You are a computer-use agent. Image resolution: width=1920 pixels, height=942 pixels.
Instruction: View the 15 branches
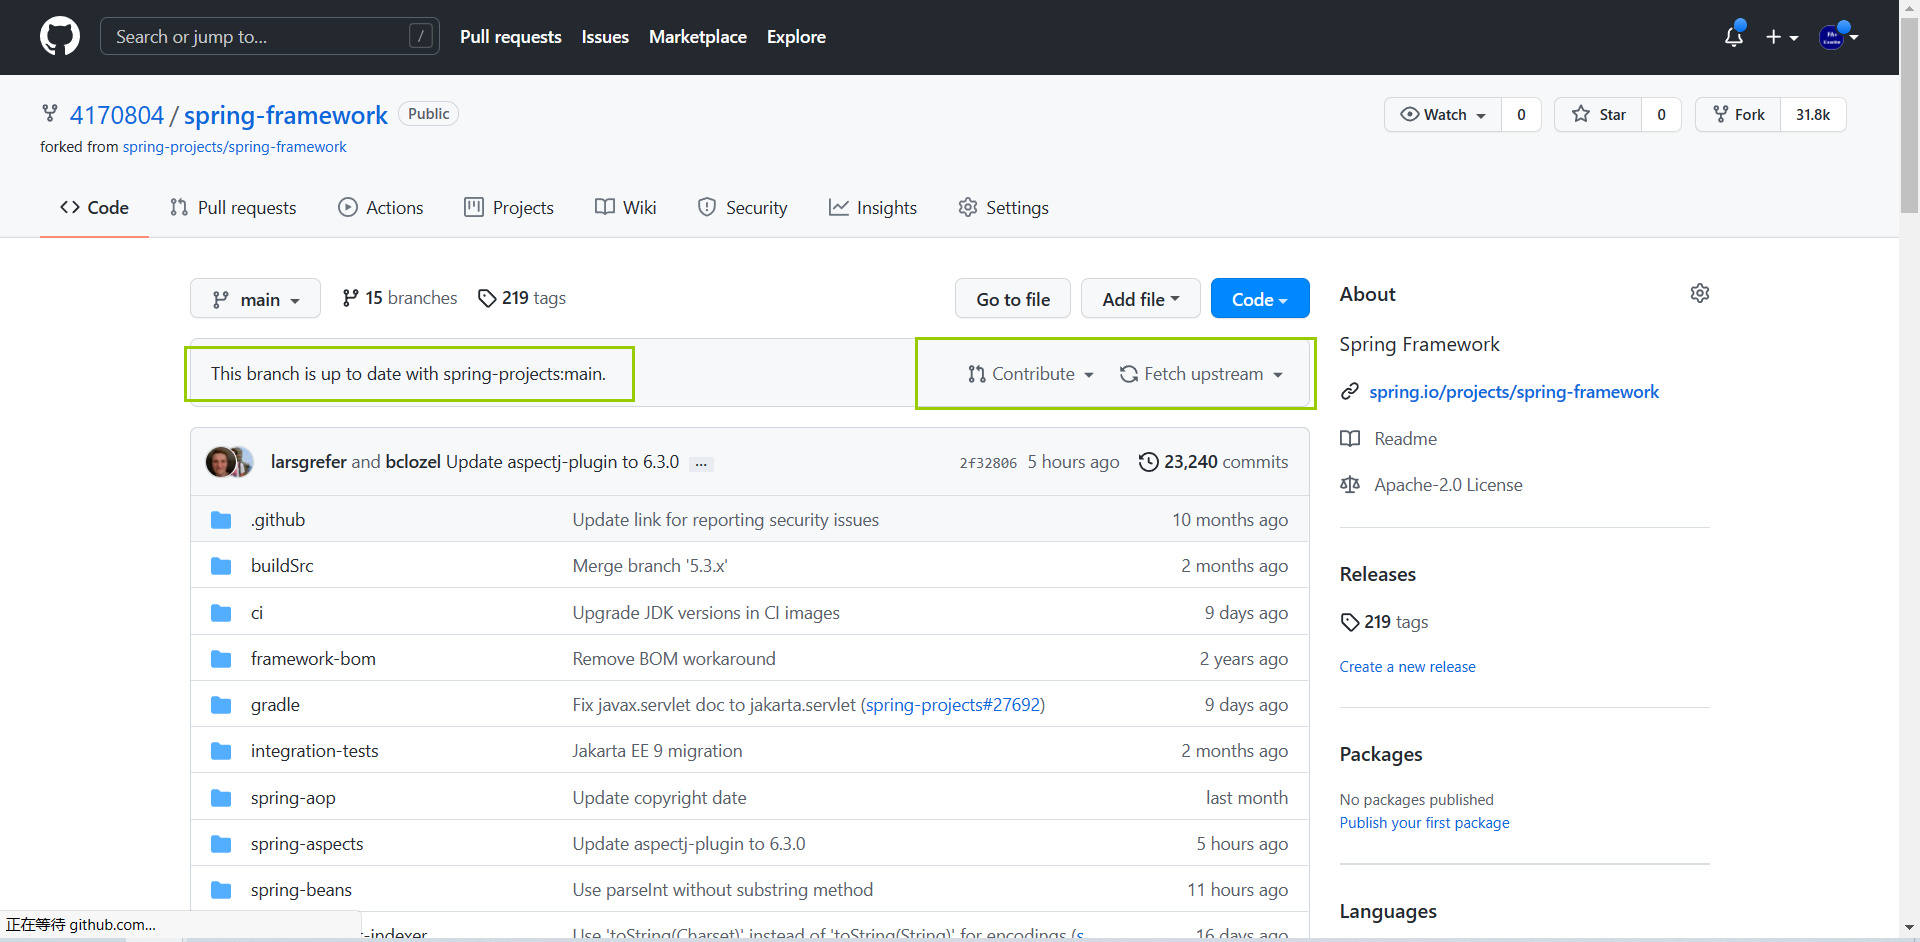pyautogui.click(x=399, y=298)
